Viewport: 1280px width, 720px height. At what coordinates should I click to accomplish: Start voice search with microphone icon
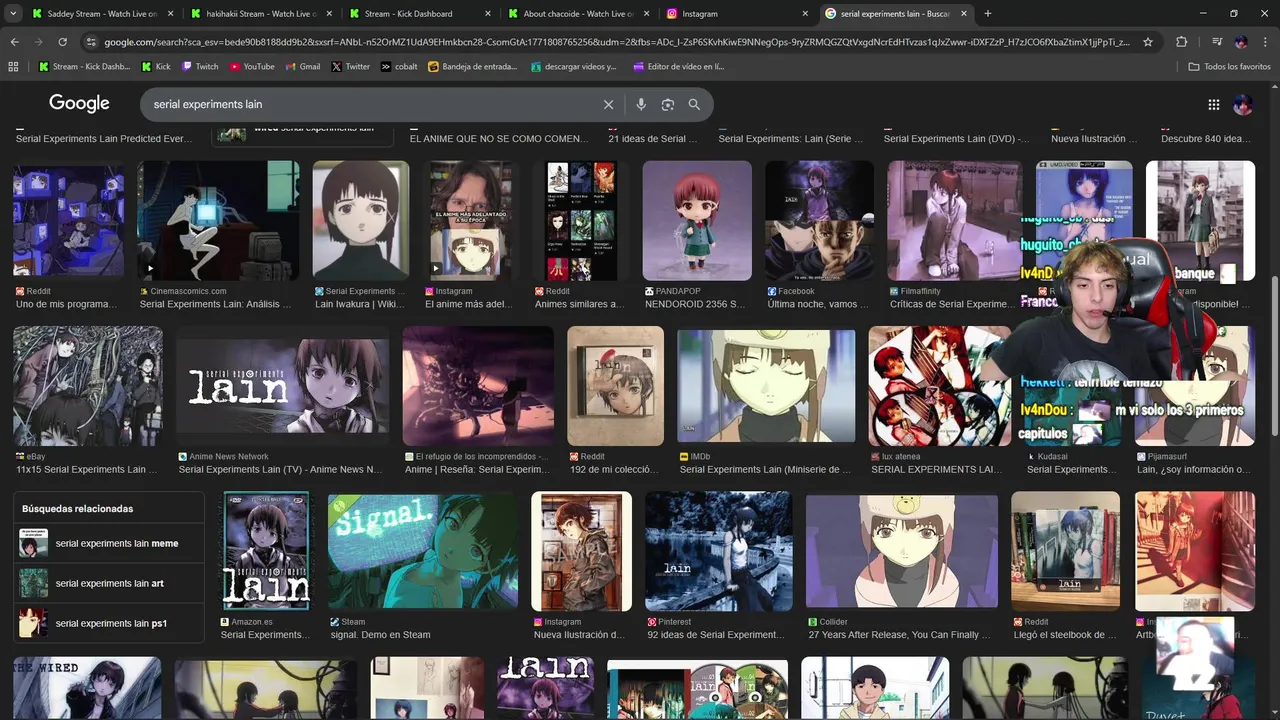(641, 104)
